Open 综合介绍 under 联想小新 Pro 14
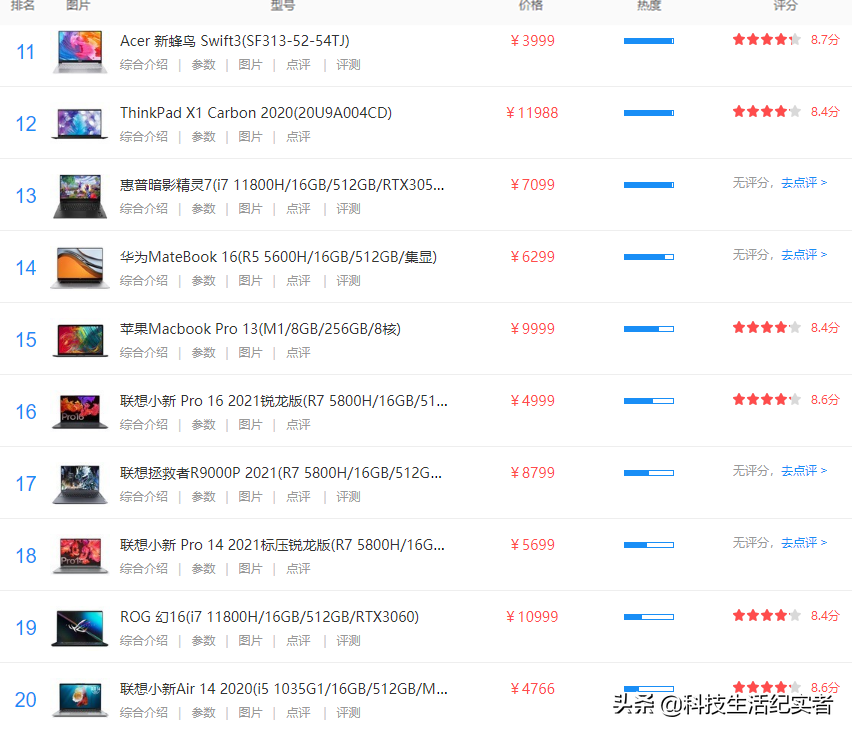The image size is (852, 734). click(x=144, y=568)
